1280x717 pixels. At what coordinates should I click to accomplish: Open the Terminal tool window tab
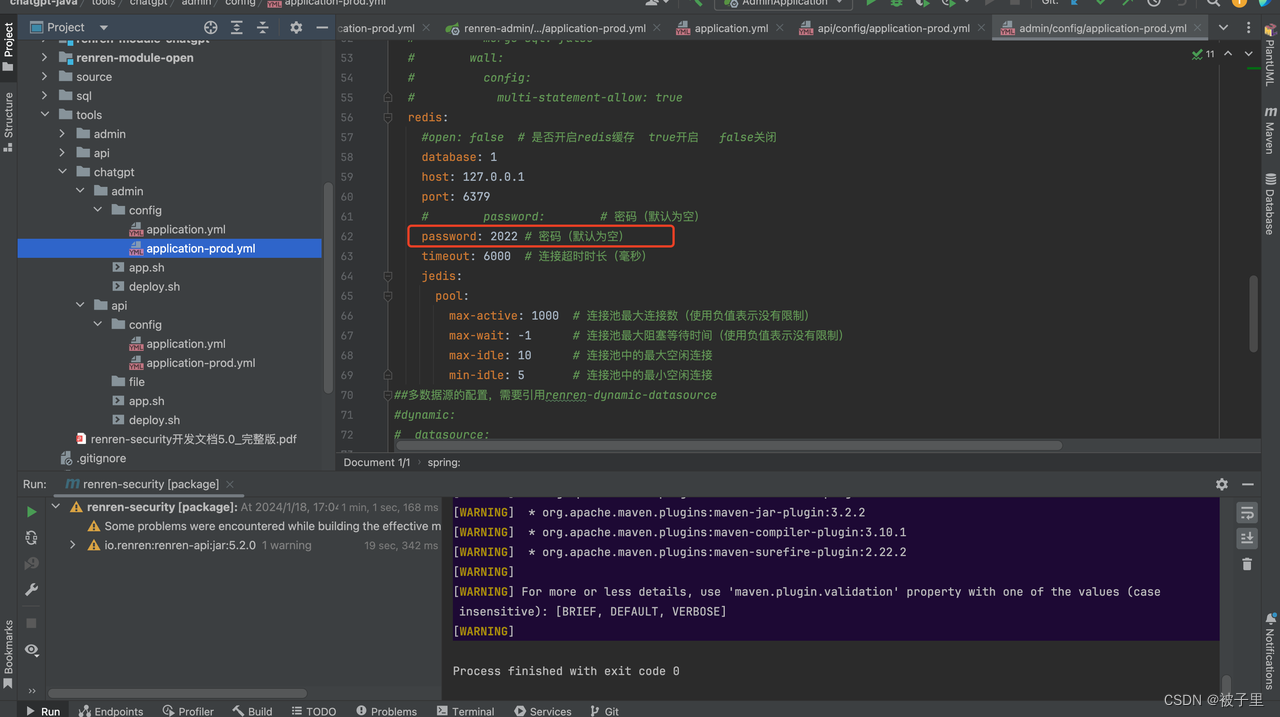[465, 711]
